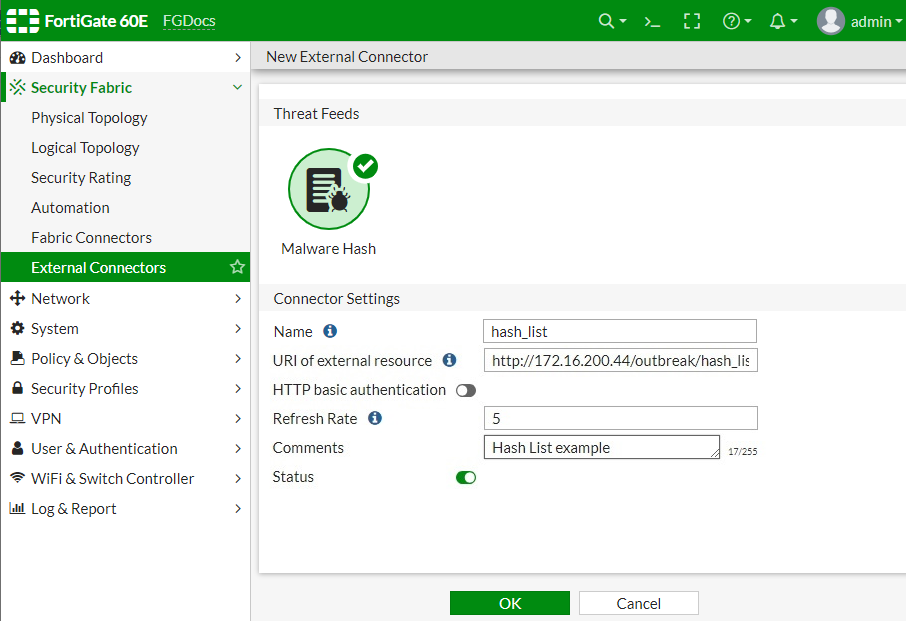The height and width of the screenshot is (621, 906).
Task: Open the help question mark dropdown
Action: [737, 21]
